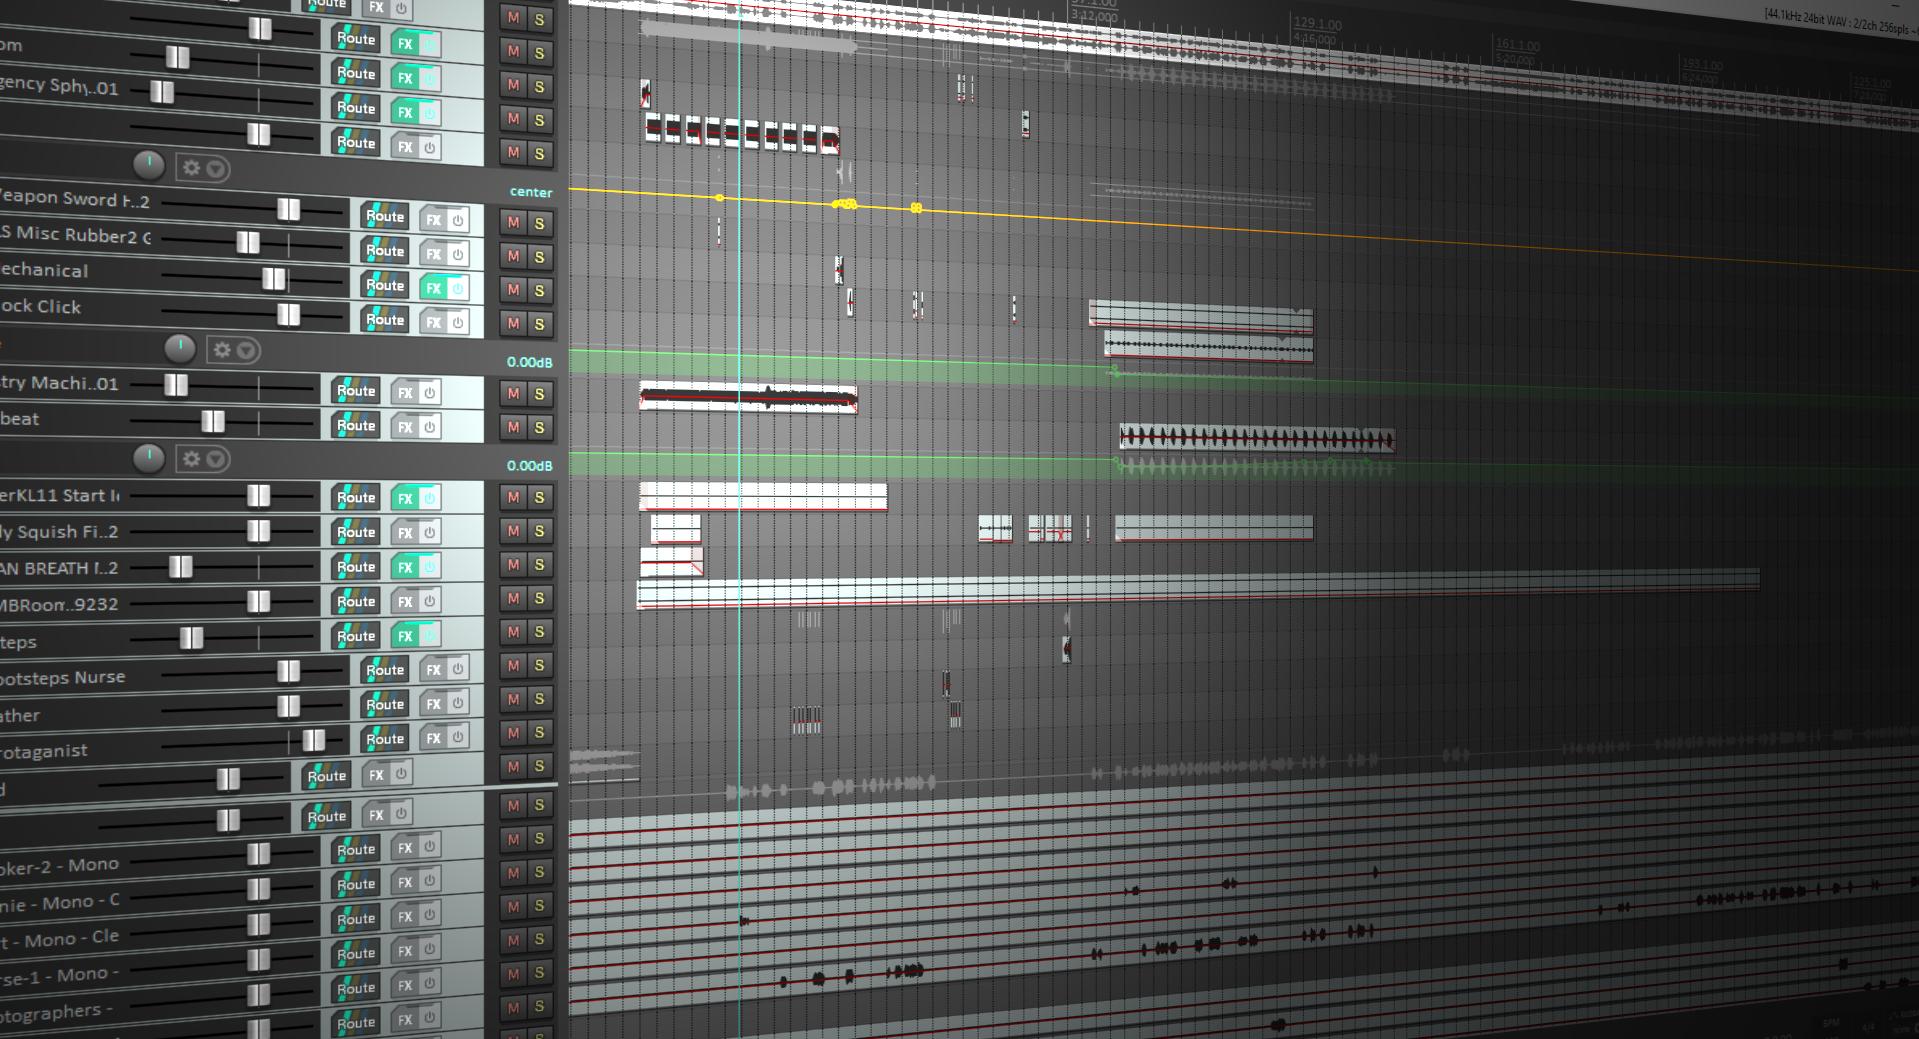
Task: Open FX chain of Mechanical track
Action: (433, 288)
